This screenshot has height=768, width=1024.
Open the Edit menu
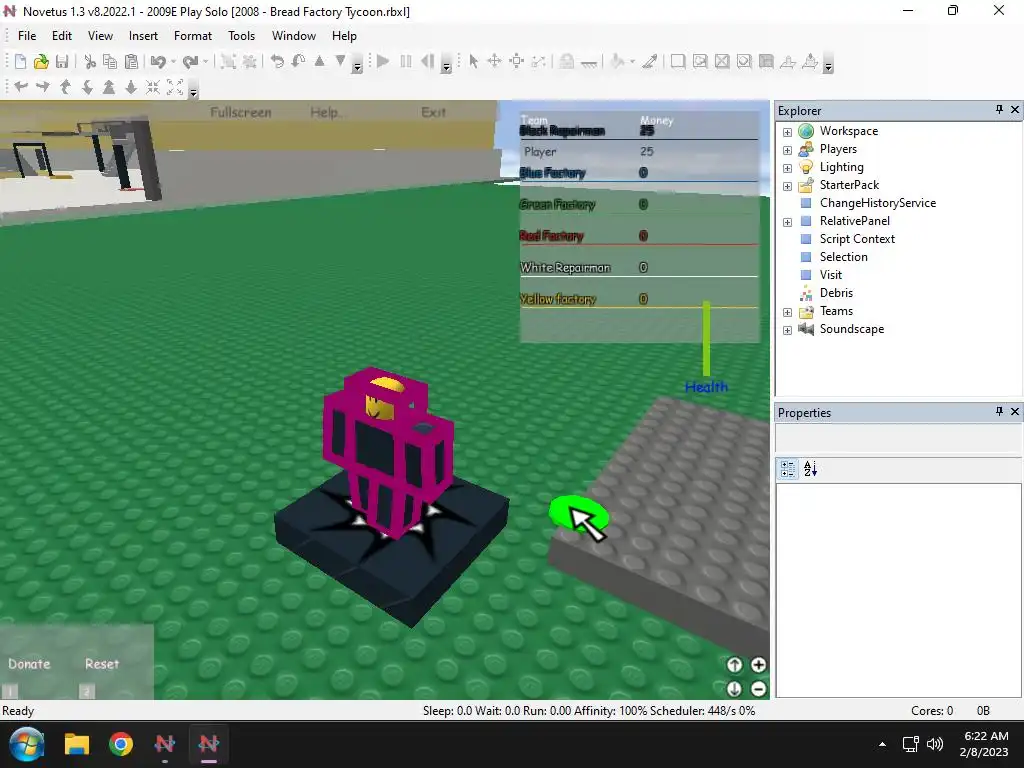(62, 36)
